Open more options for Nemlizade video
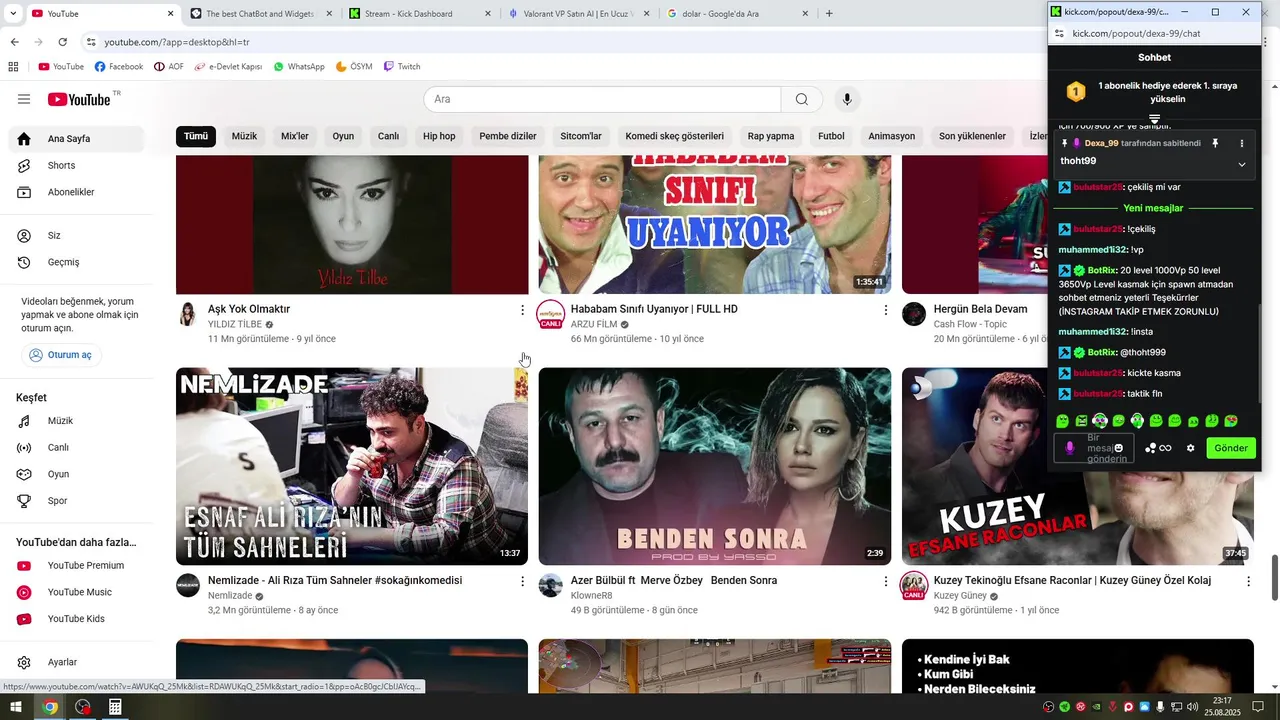 click(522, 581)
